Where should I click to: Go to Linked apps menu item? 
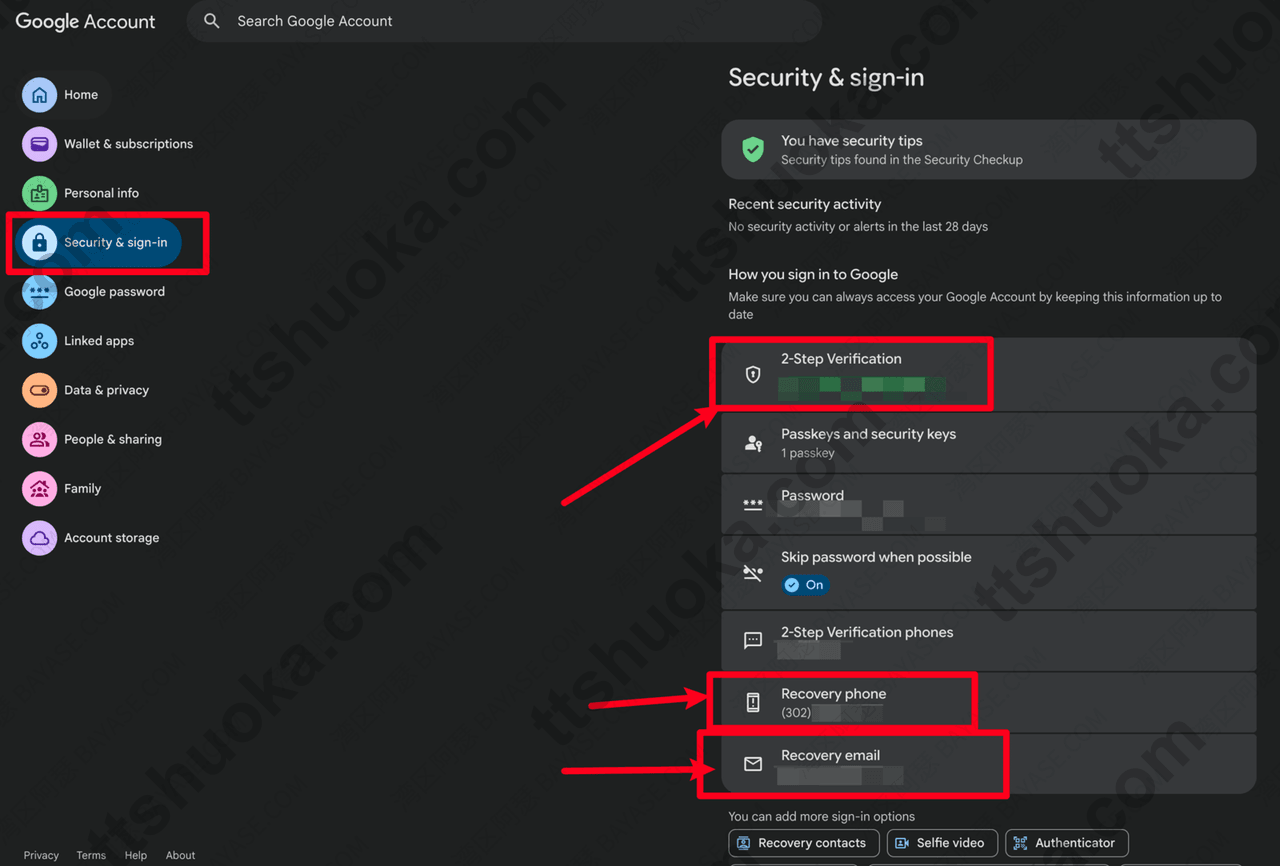(x=98, y=341)
